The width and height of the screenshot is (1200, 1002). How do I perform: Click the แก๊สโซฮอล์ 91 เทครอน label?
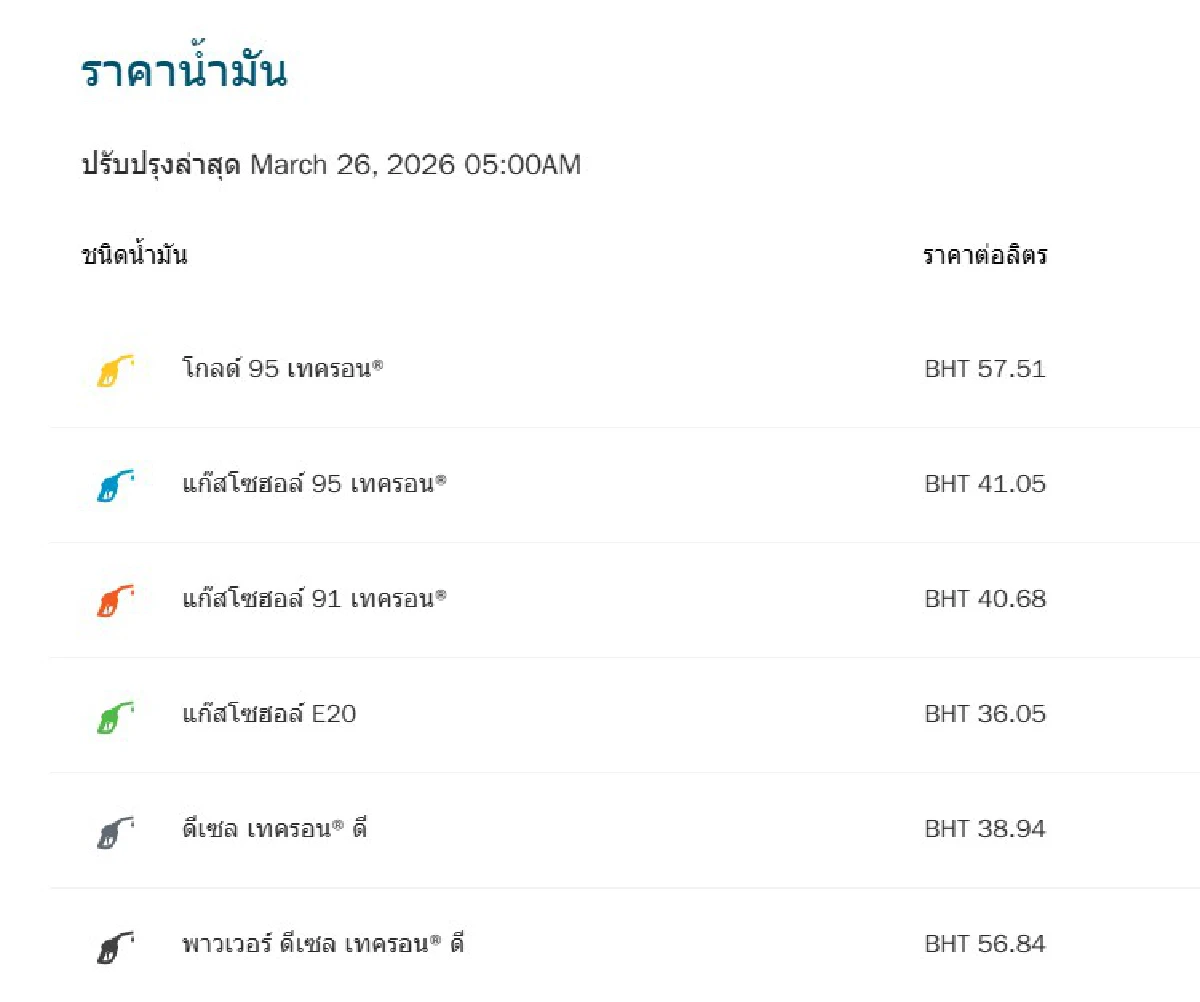tap(314, 599)
